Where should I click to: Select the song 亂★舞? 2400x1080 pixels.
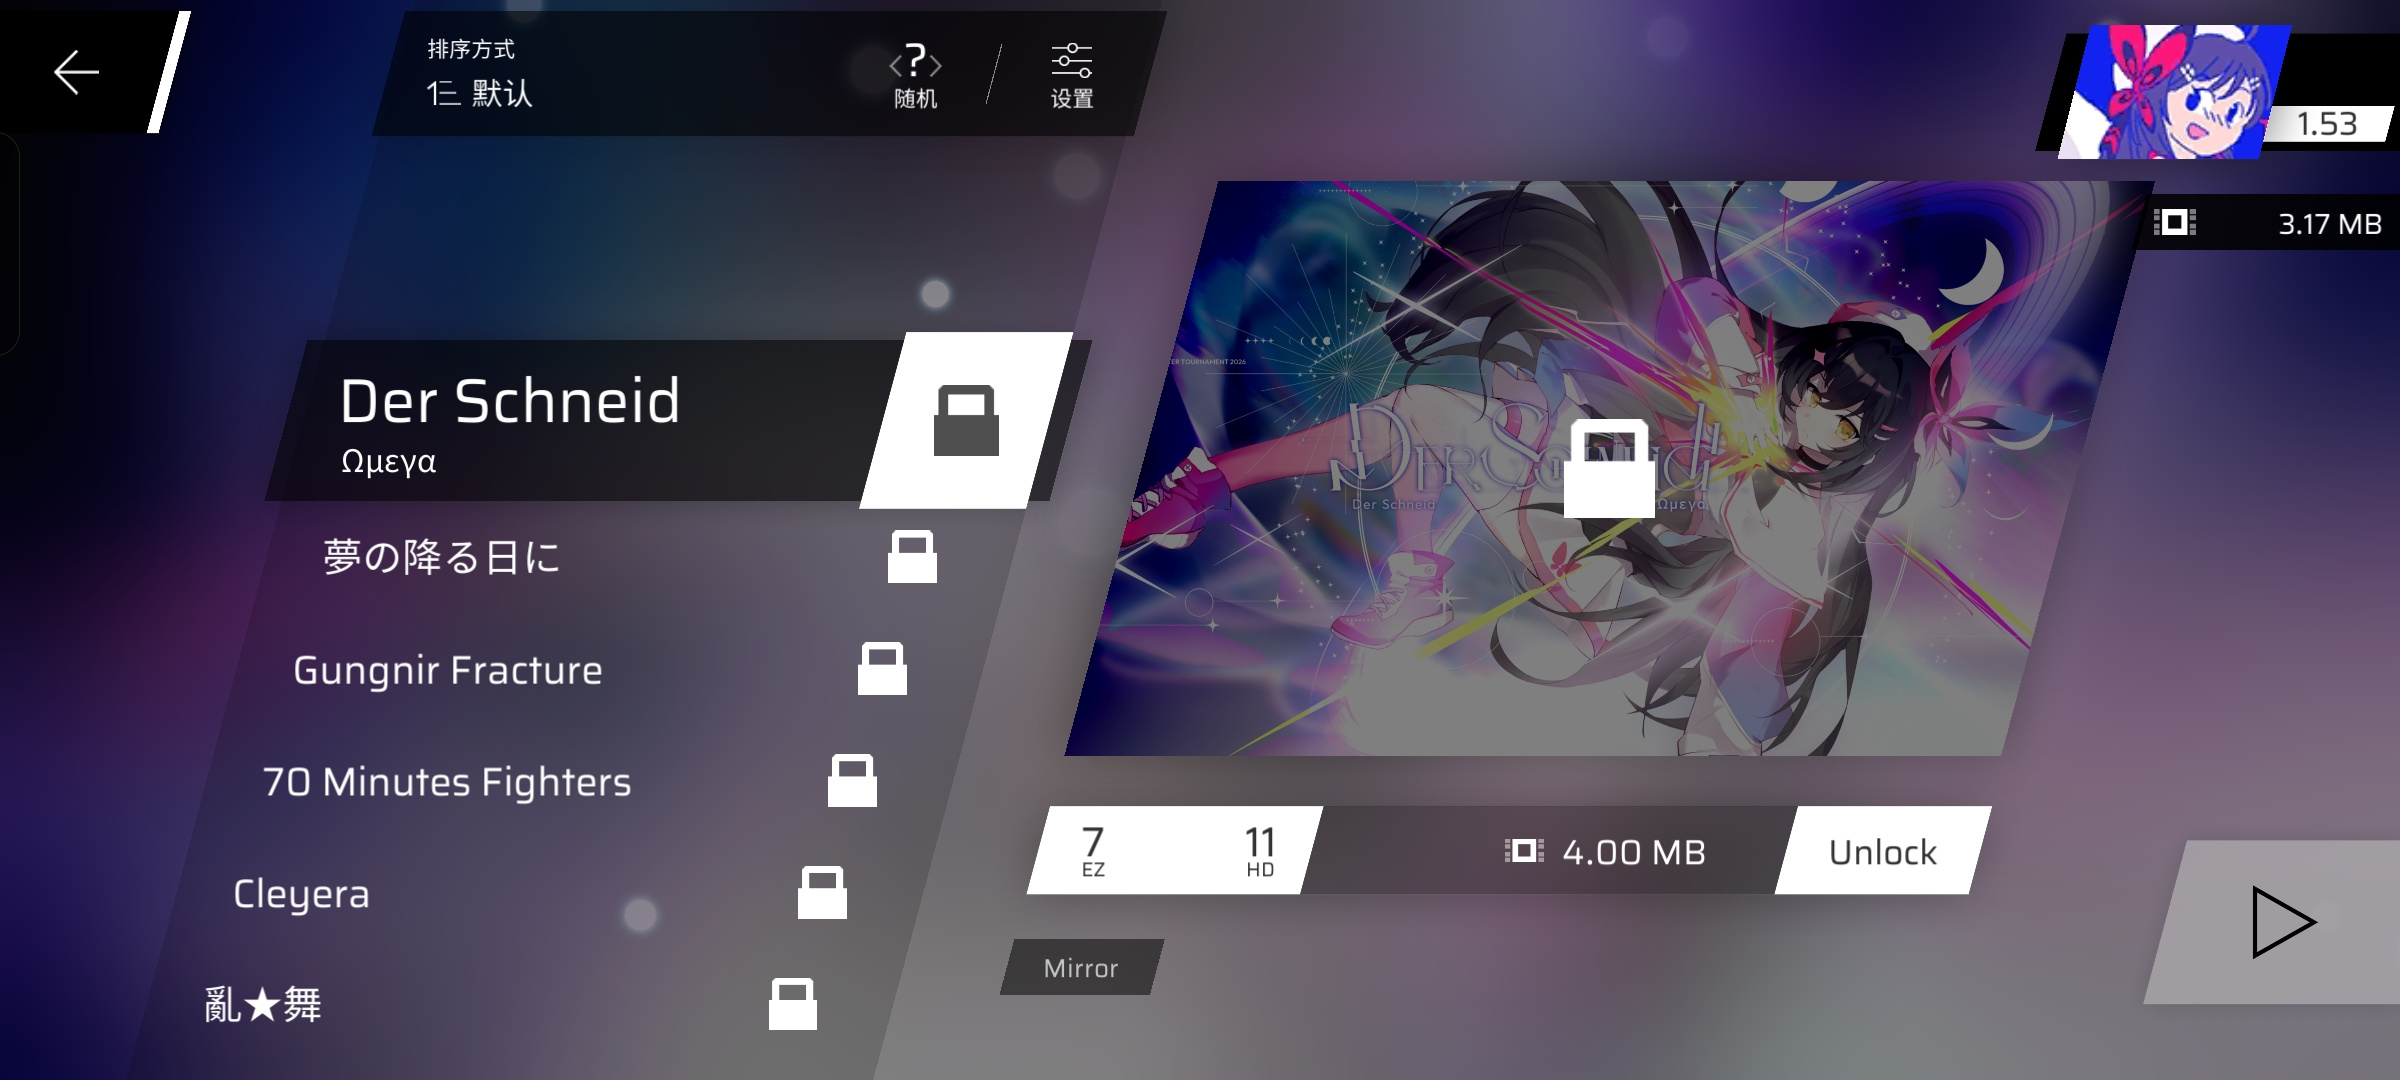click(263, 1005)
